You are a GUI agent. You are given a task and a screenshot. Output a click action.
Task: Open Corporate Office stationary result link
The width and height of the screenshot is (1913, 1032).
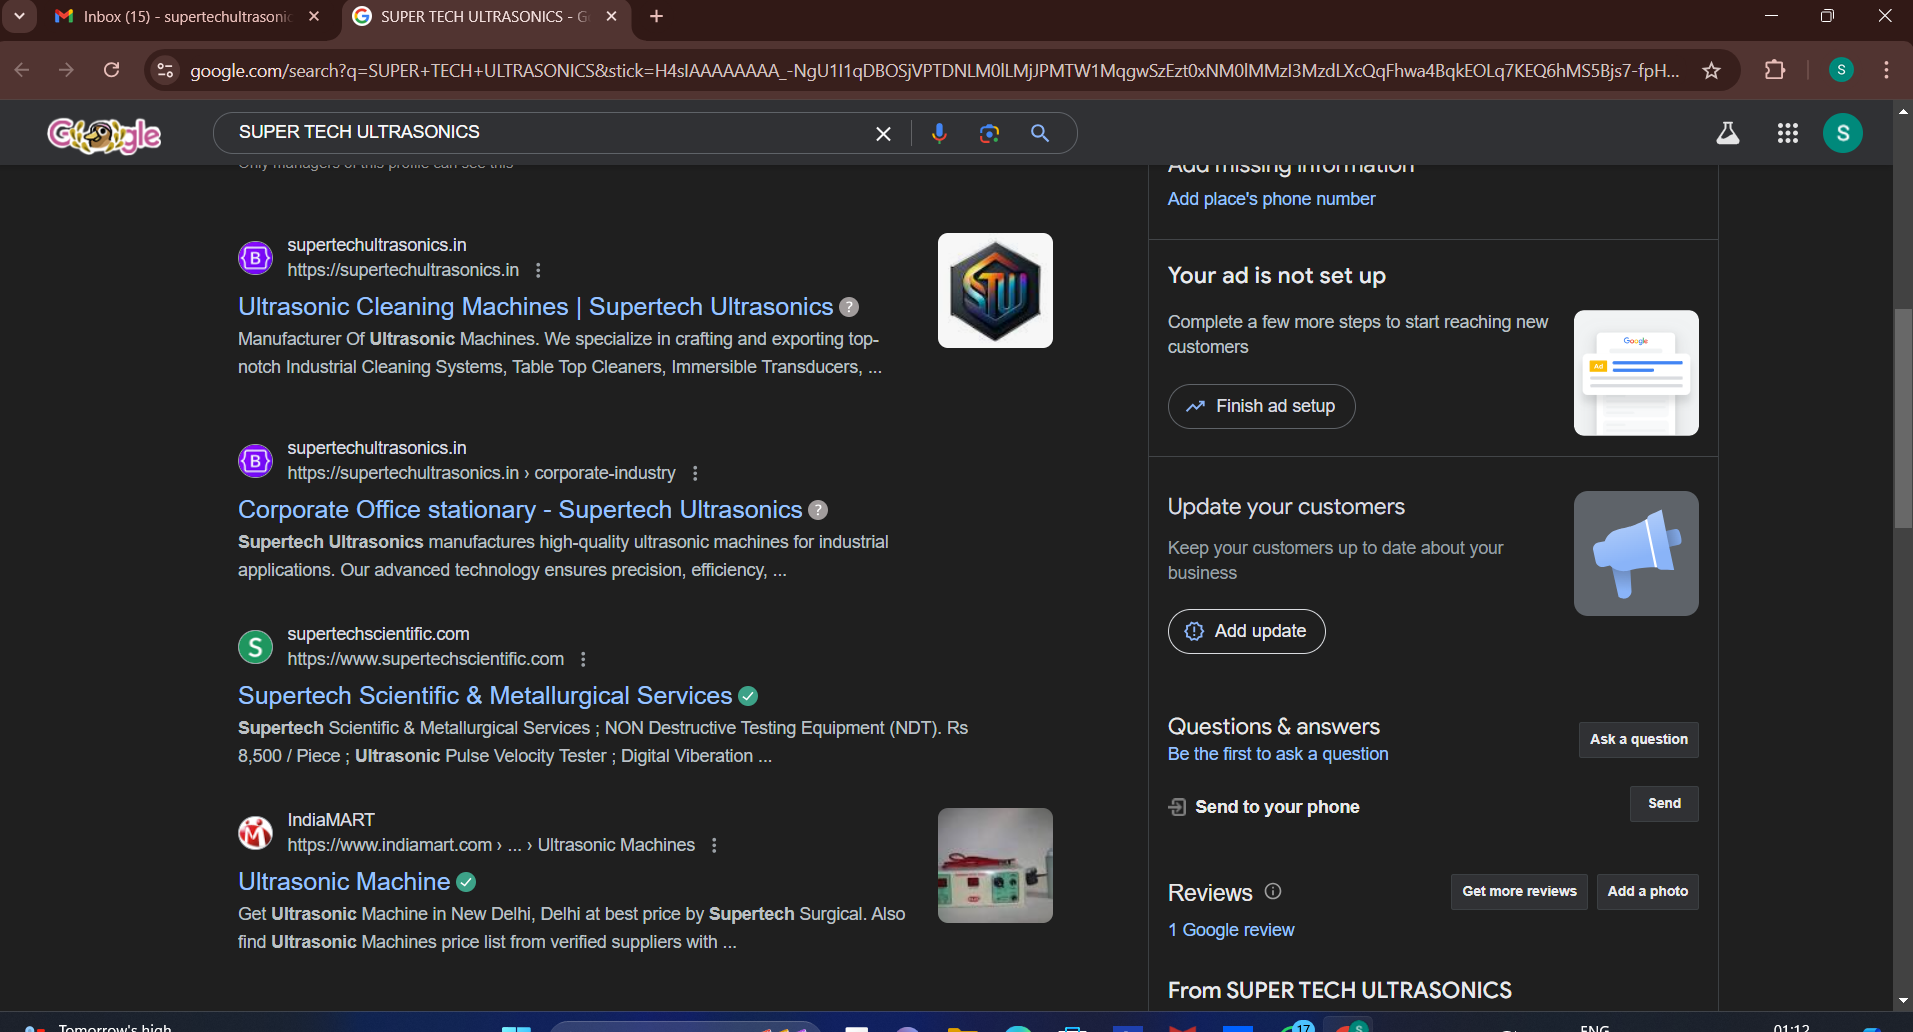(x=520, y=510)
